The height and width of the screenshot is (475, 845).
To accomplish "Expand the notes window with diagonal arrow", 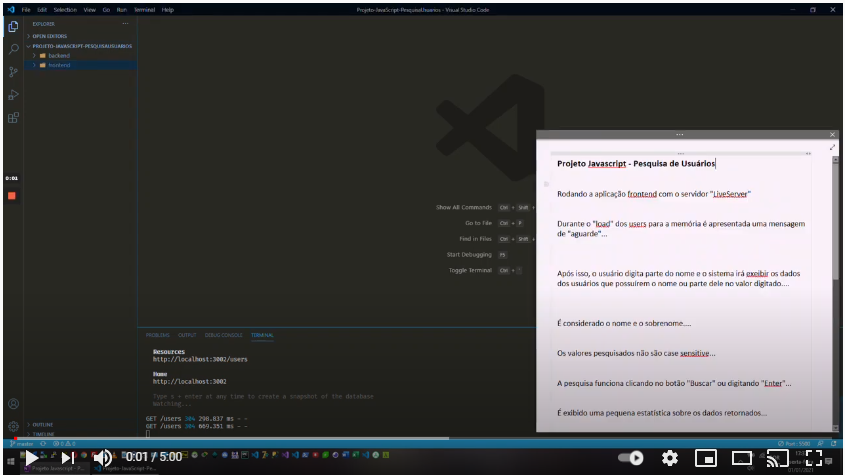I will 832,147.
